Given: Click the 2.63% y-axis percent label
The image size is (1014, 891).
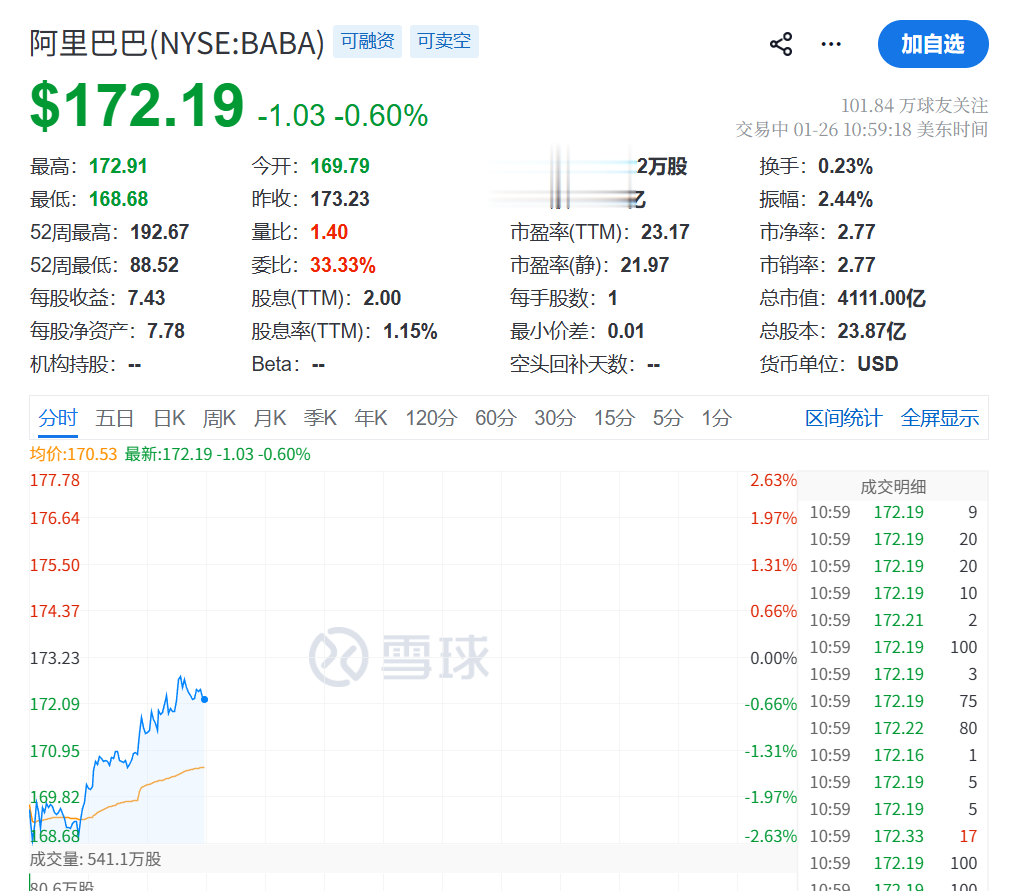Looking at the screenshot, I should click(773, 480).
